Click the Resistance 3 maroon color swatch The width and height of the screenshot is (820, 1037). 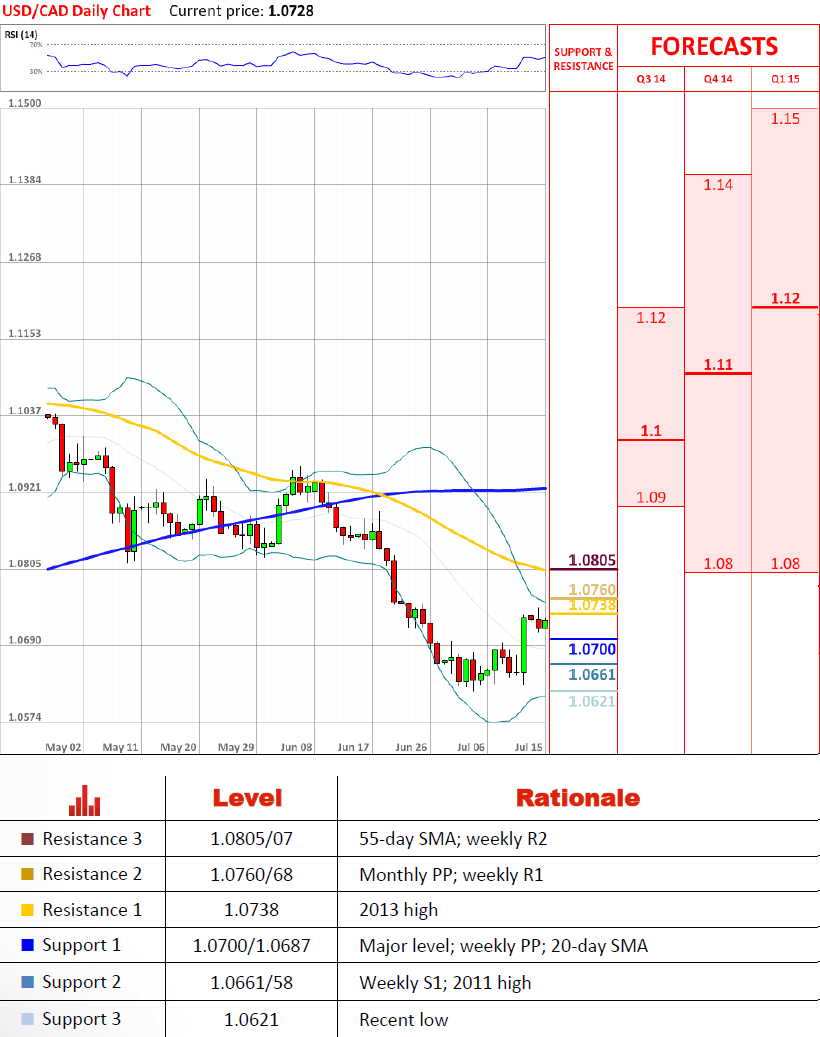tap(27, 839)
